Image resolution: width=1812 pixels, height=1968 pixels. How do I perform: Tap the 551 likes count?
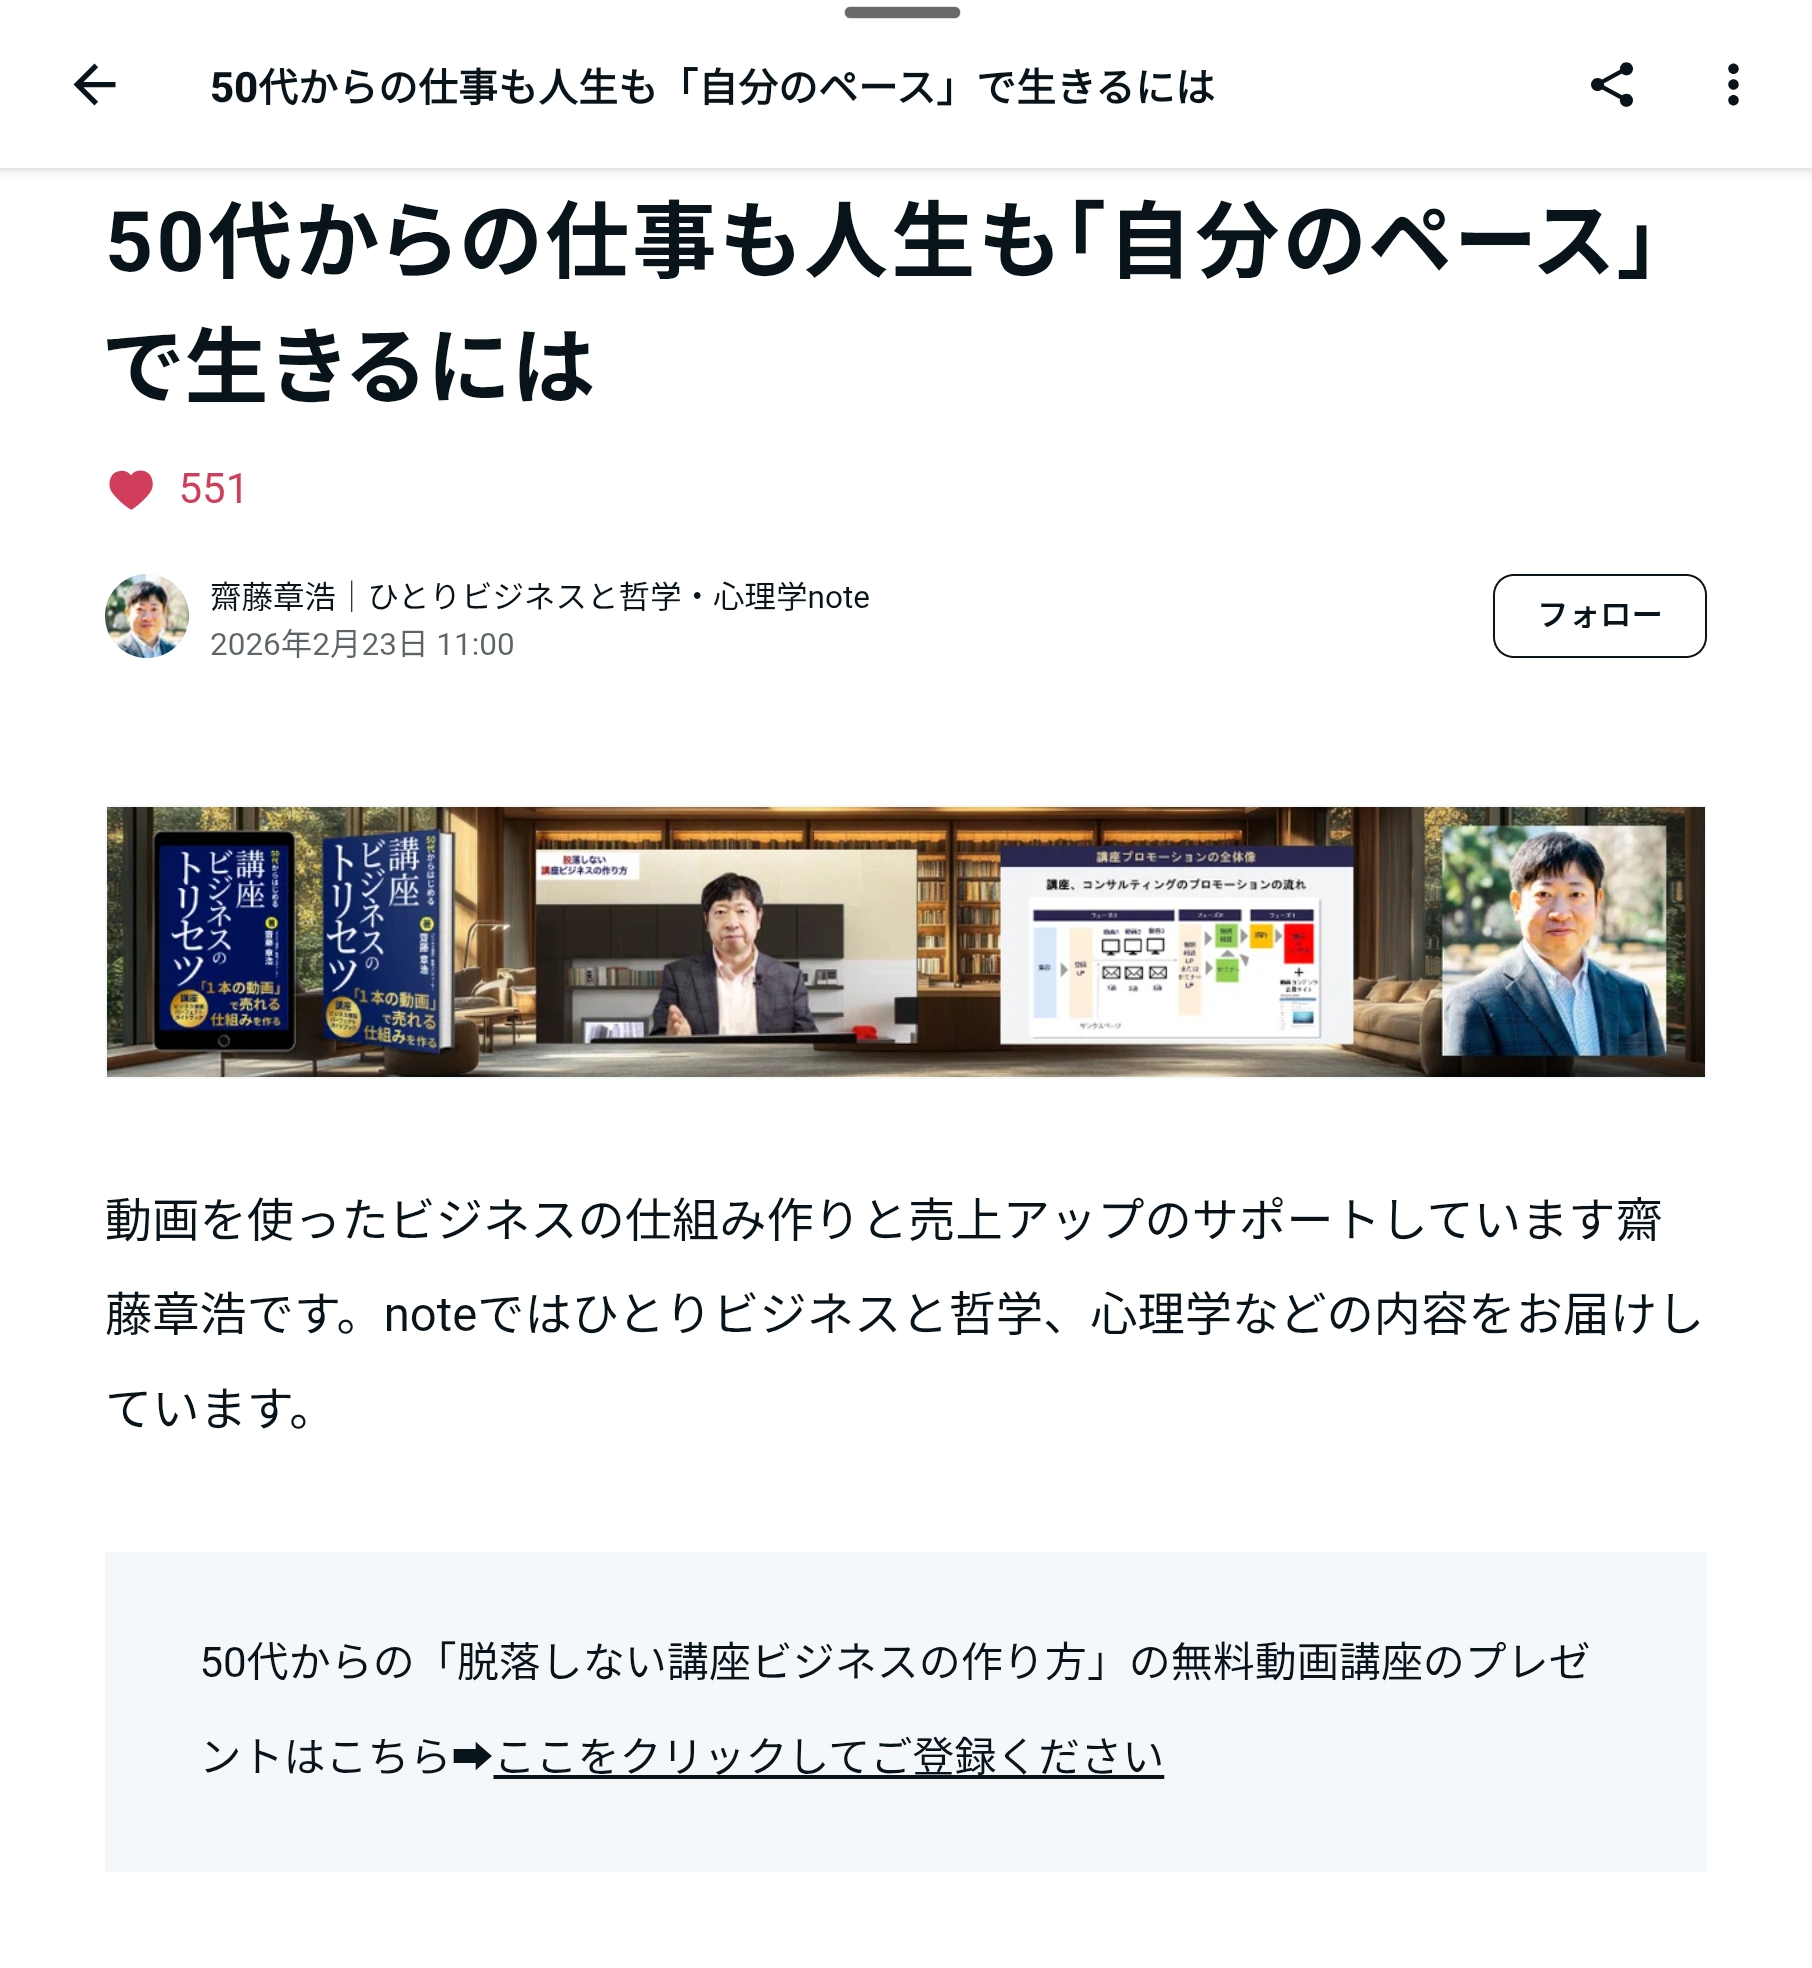coord(213,489)
